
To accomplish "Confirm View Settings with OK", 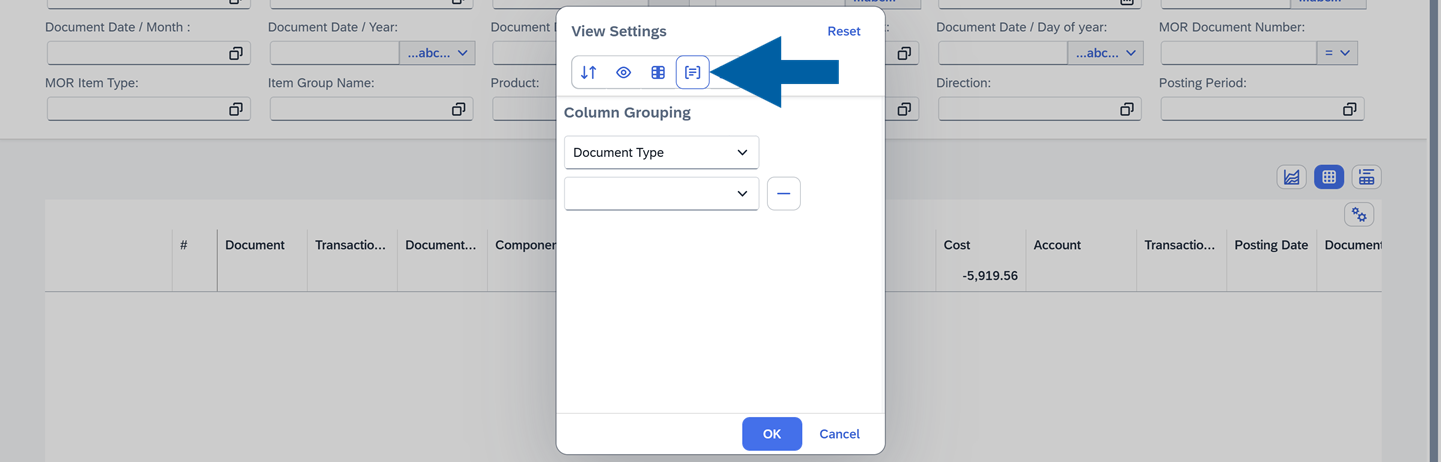I will tap(771, 434).
